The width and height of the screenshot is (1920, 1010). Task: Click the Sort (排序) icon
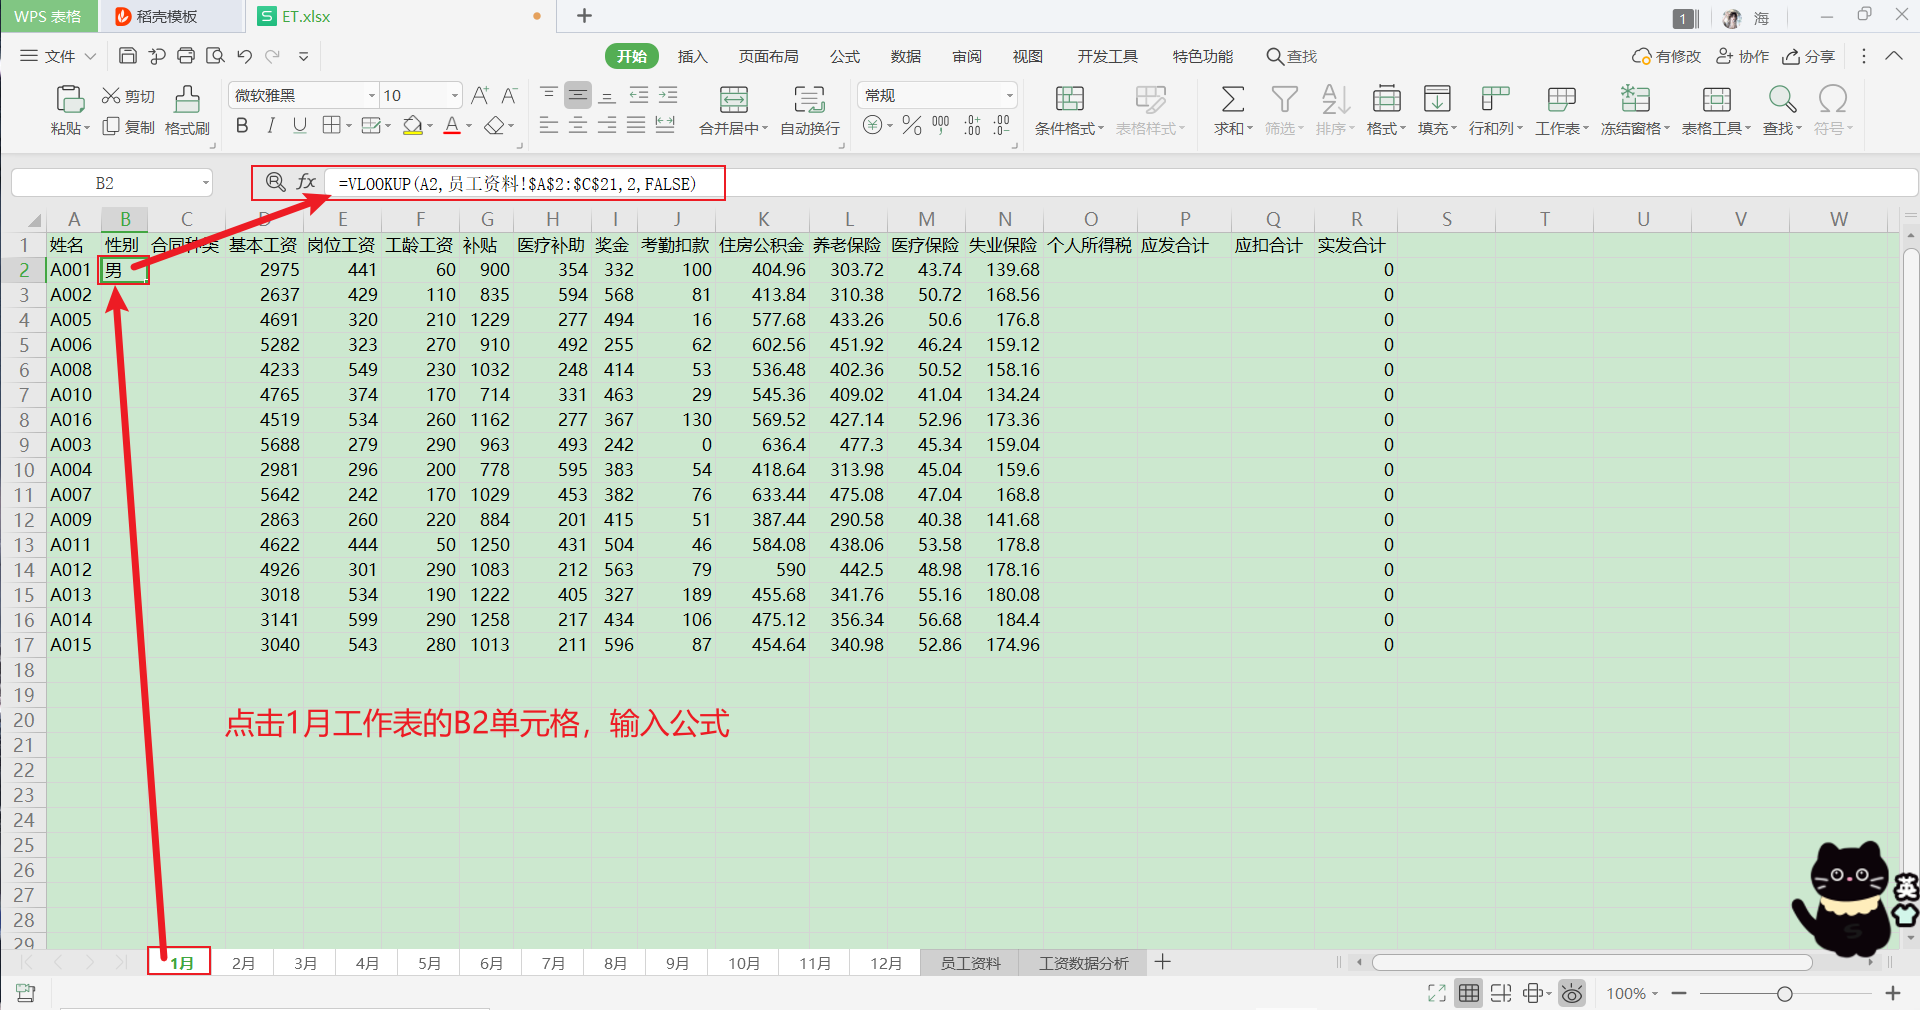(x=1335, y=99)
